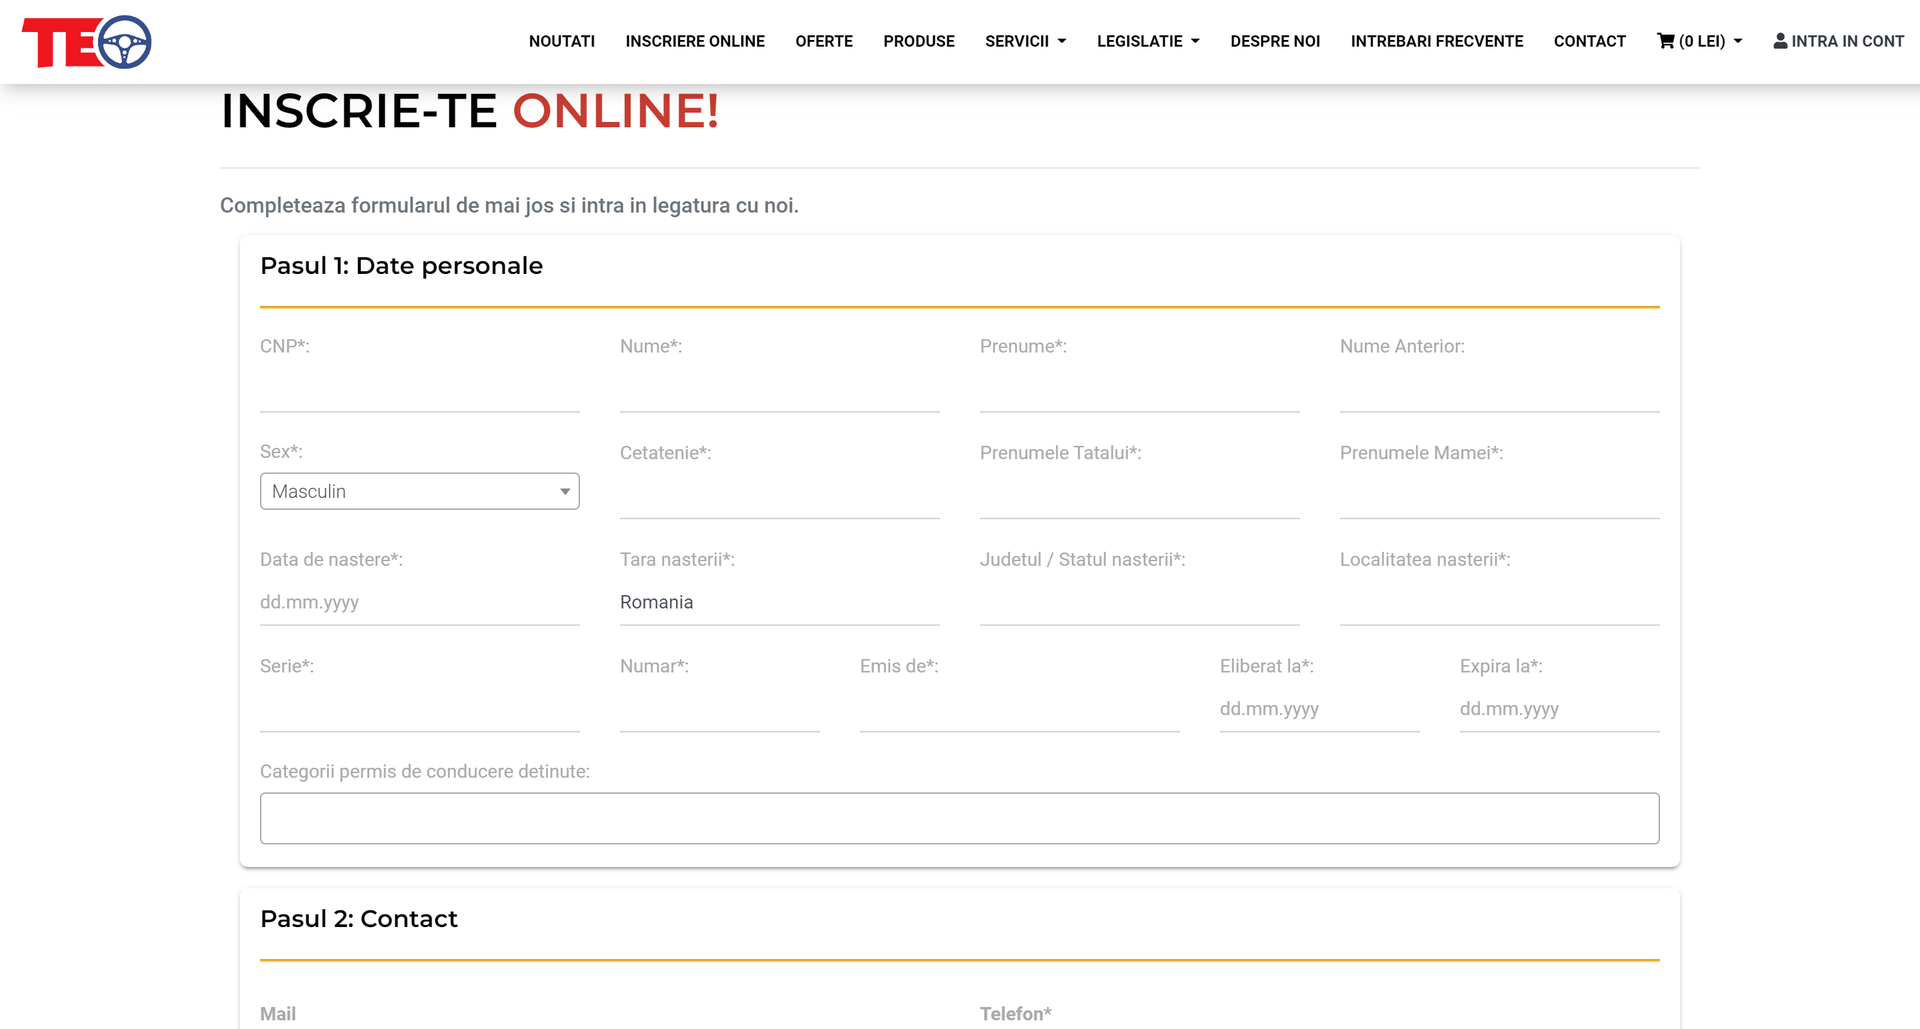Click the Contact navigation link
Viewport: 1920px width, 1029px height.
point(1589,41)
